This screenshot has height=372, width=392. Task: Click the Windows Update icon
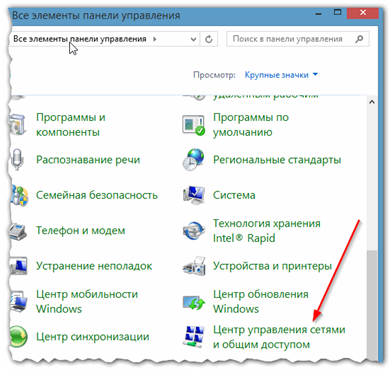tap(193, 302)
